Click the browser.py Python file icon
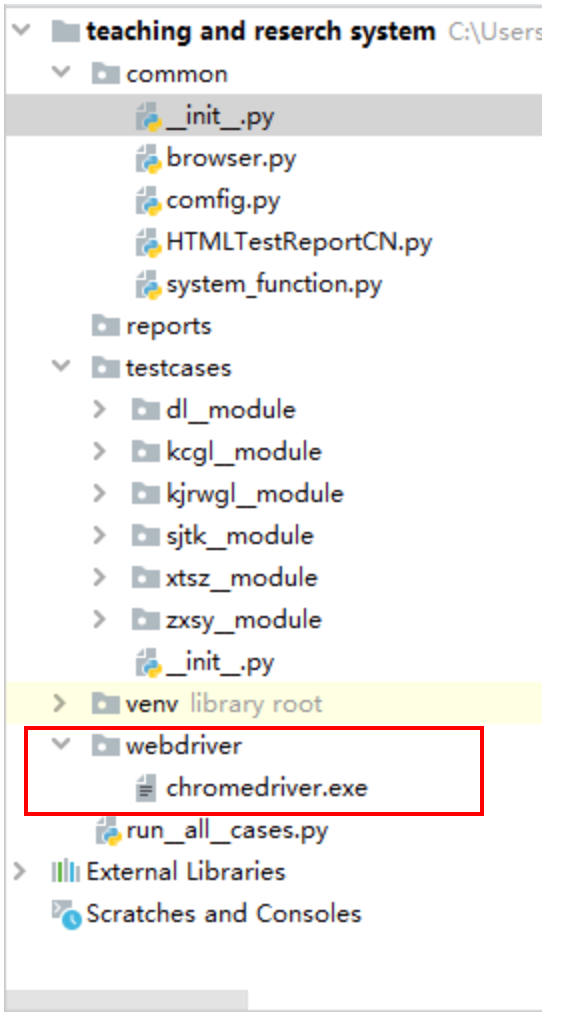 click(x=148, y=160)
